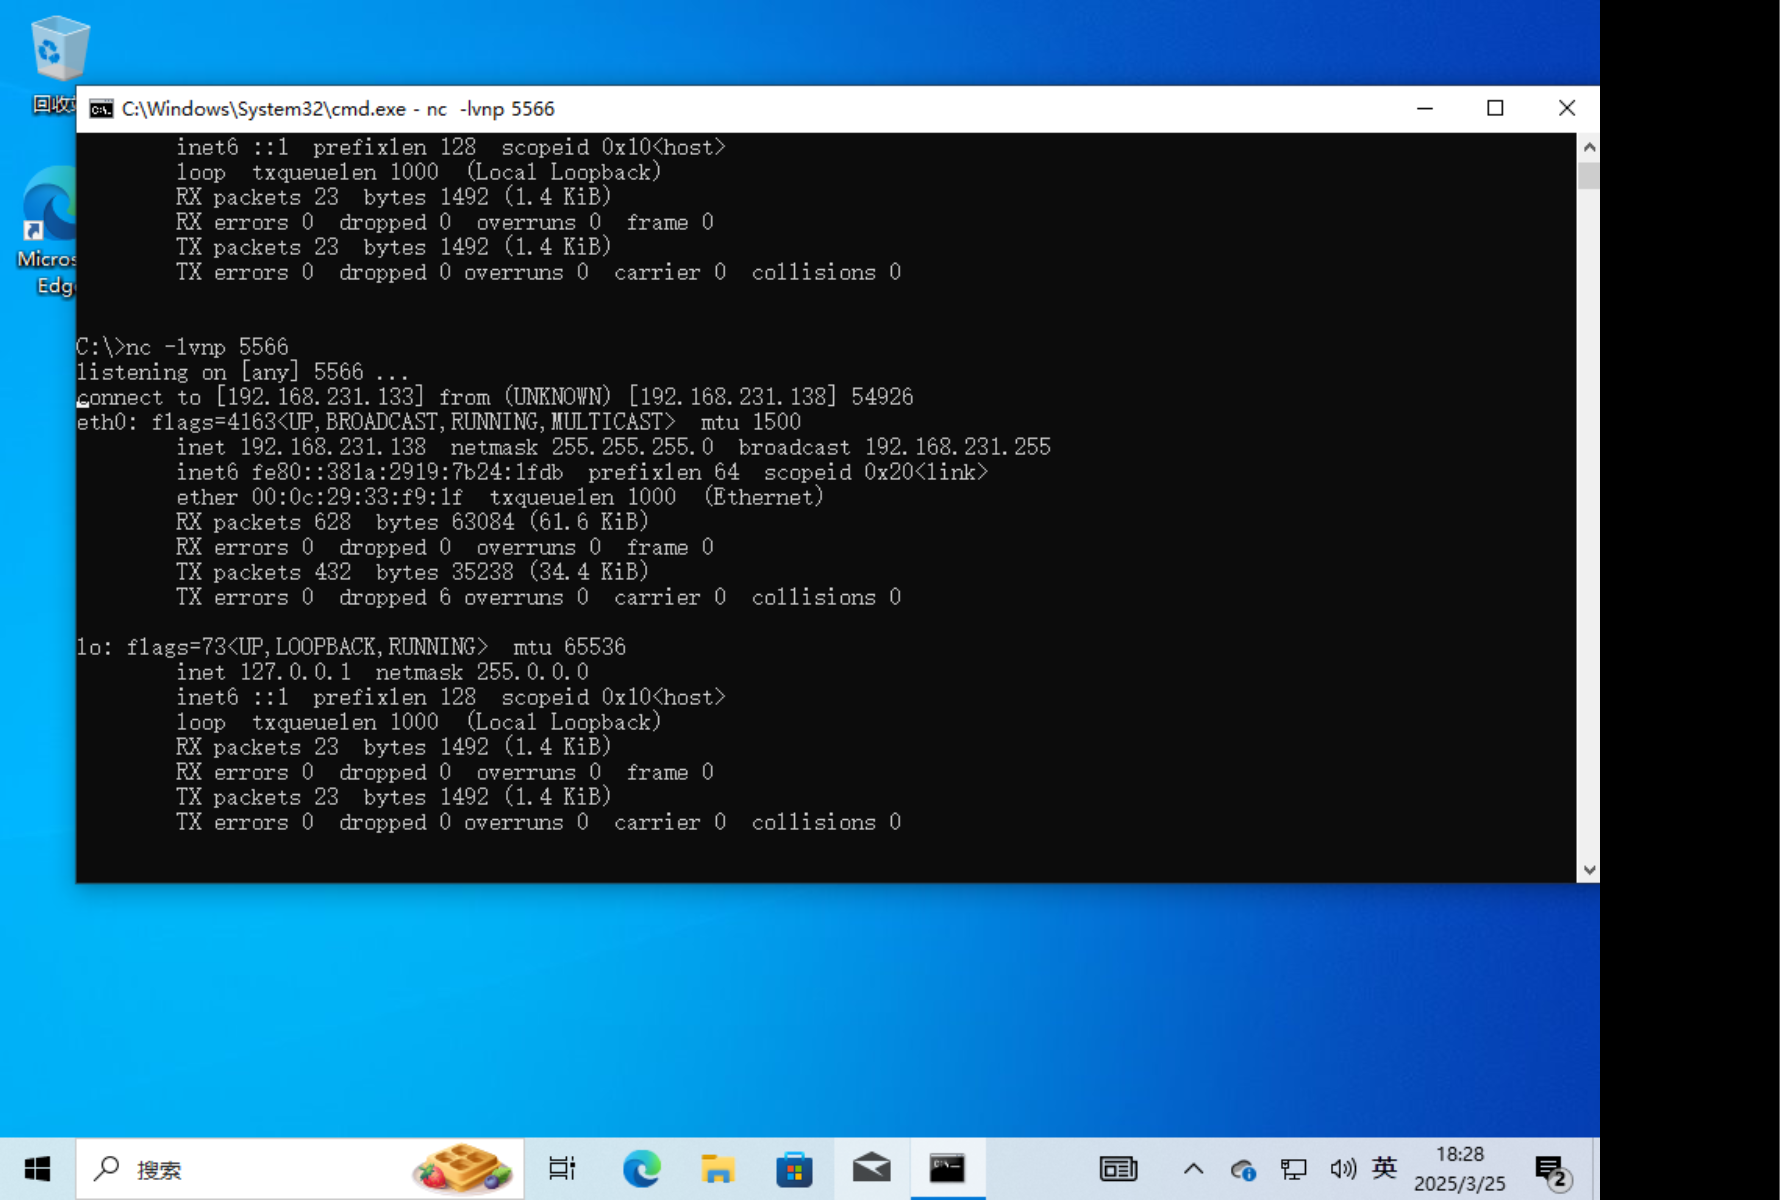The height and width of the screenshot is (1200, 1780).
Task: Open Task View from the taskbar
Action: pos(562,1168)
